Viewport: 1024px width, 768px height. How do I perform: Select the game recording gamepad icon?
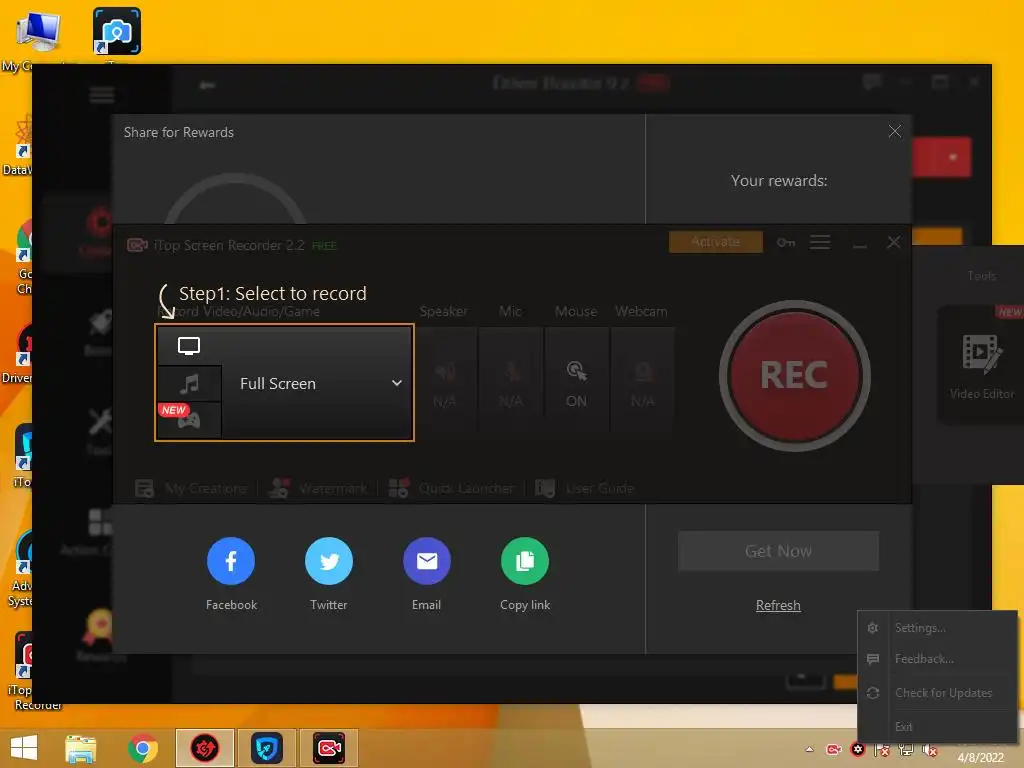tap(189, 419)
